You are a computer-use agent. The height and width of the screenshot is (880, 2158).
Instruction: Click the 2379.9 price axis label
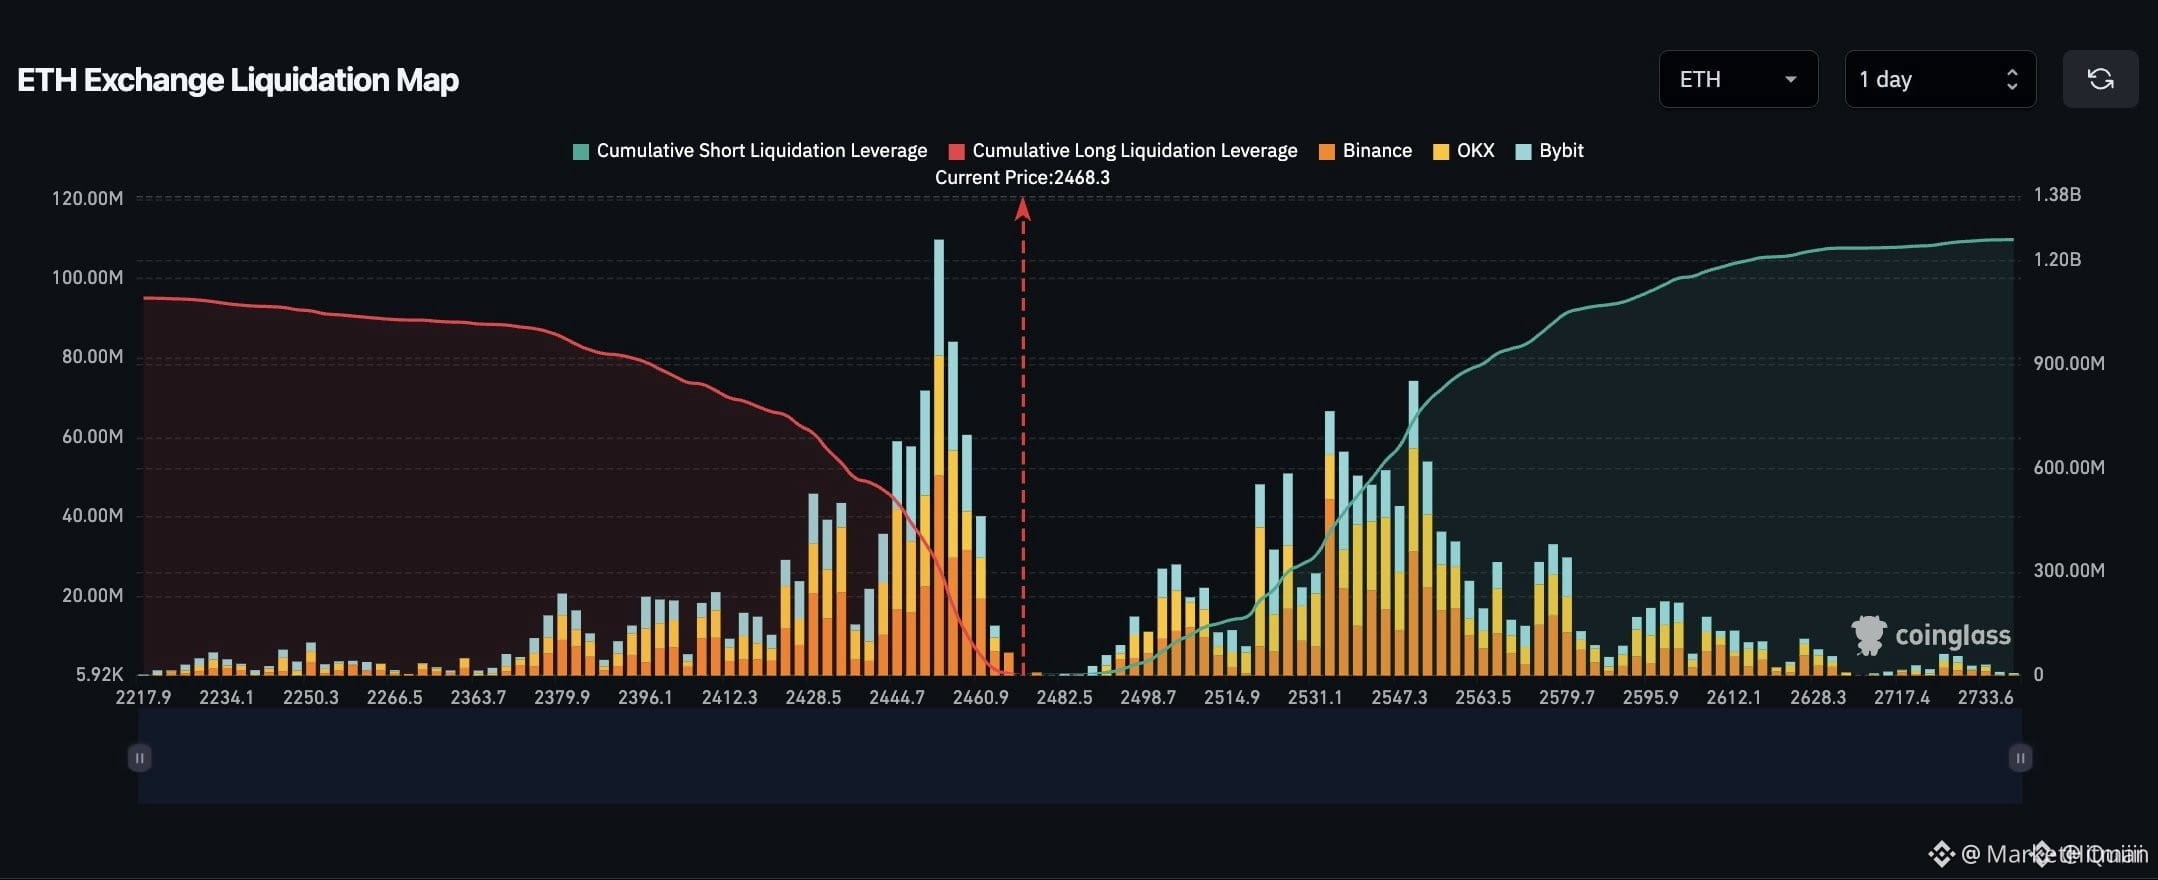[x=562, y=697]
